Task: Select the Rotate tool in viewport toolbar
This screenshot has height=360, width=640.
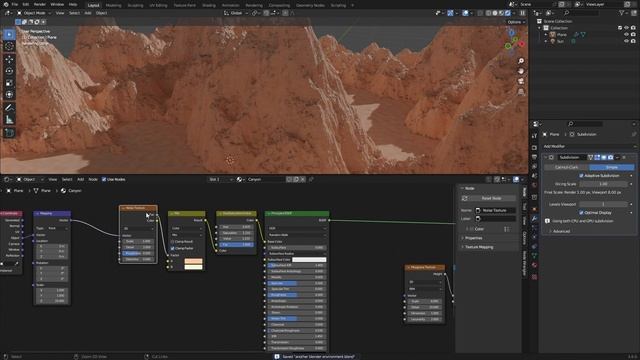Action: click(x=9, y=71)
